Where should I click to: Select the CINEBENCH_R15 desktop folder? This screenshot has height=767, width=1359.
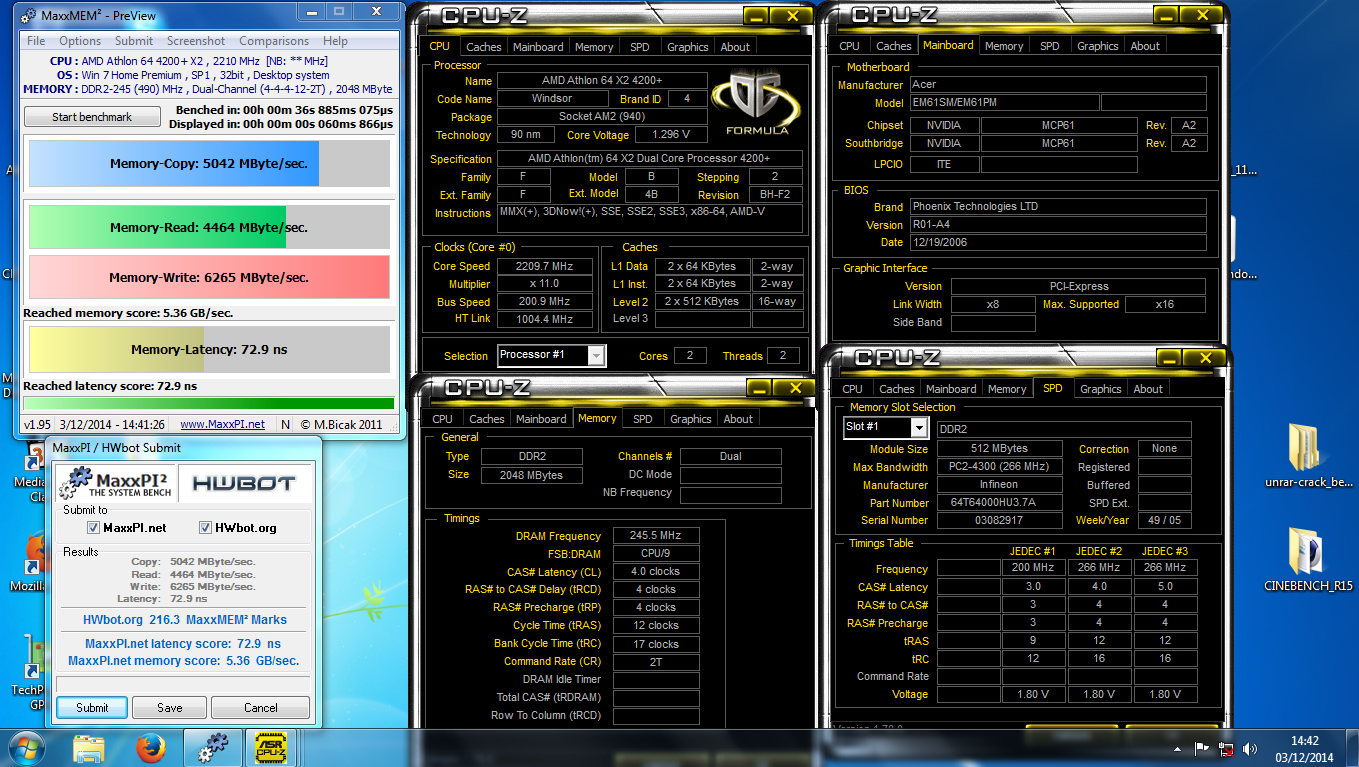[x=1308, y=560]
